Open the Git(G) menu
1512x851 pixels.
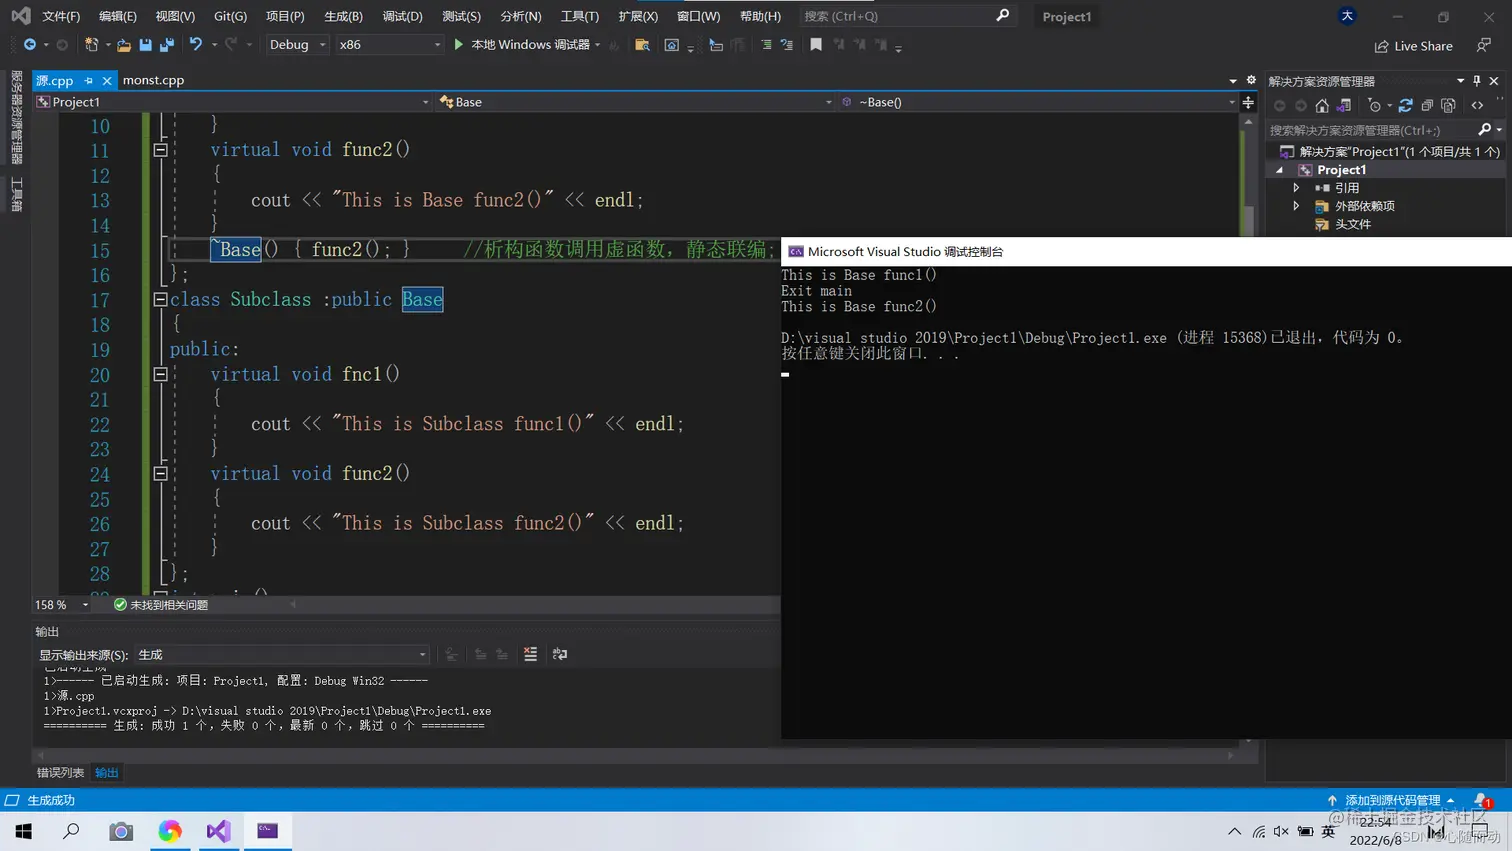[x=230, y=16]
